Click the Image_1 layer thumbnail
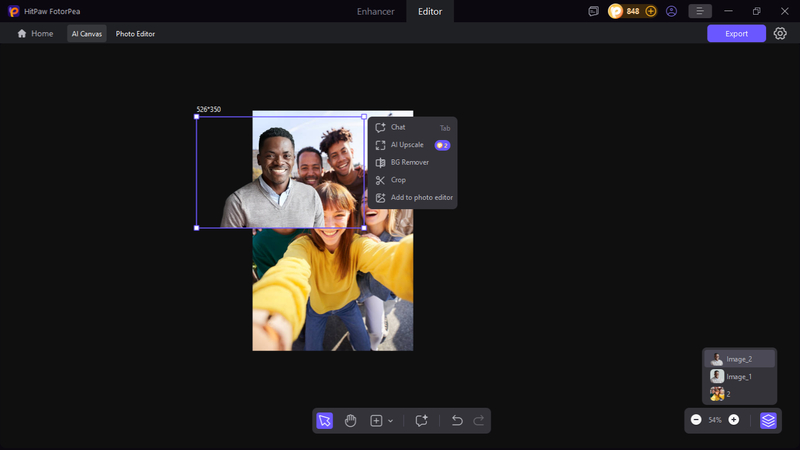Image resolution: width=800 pixels, height=450 pixels. pos(717,377)
